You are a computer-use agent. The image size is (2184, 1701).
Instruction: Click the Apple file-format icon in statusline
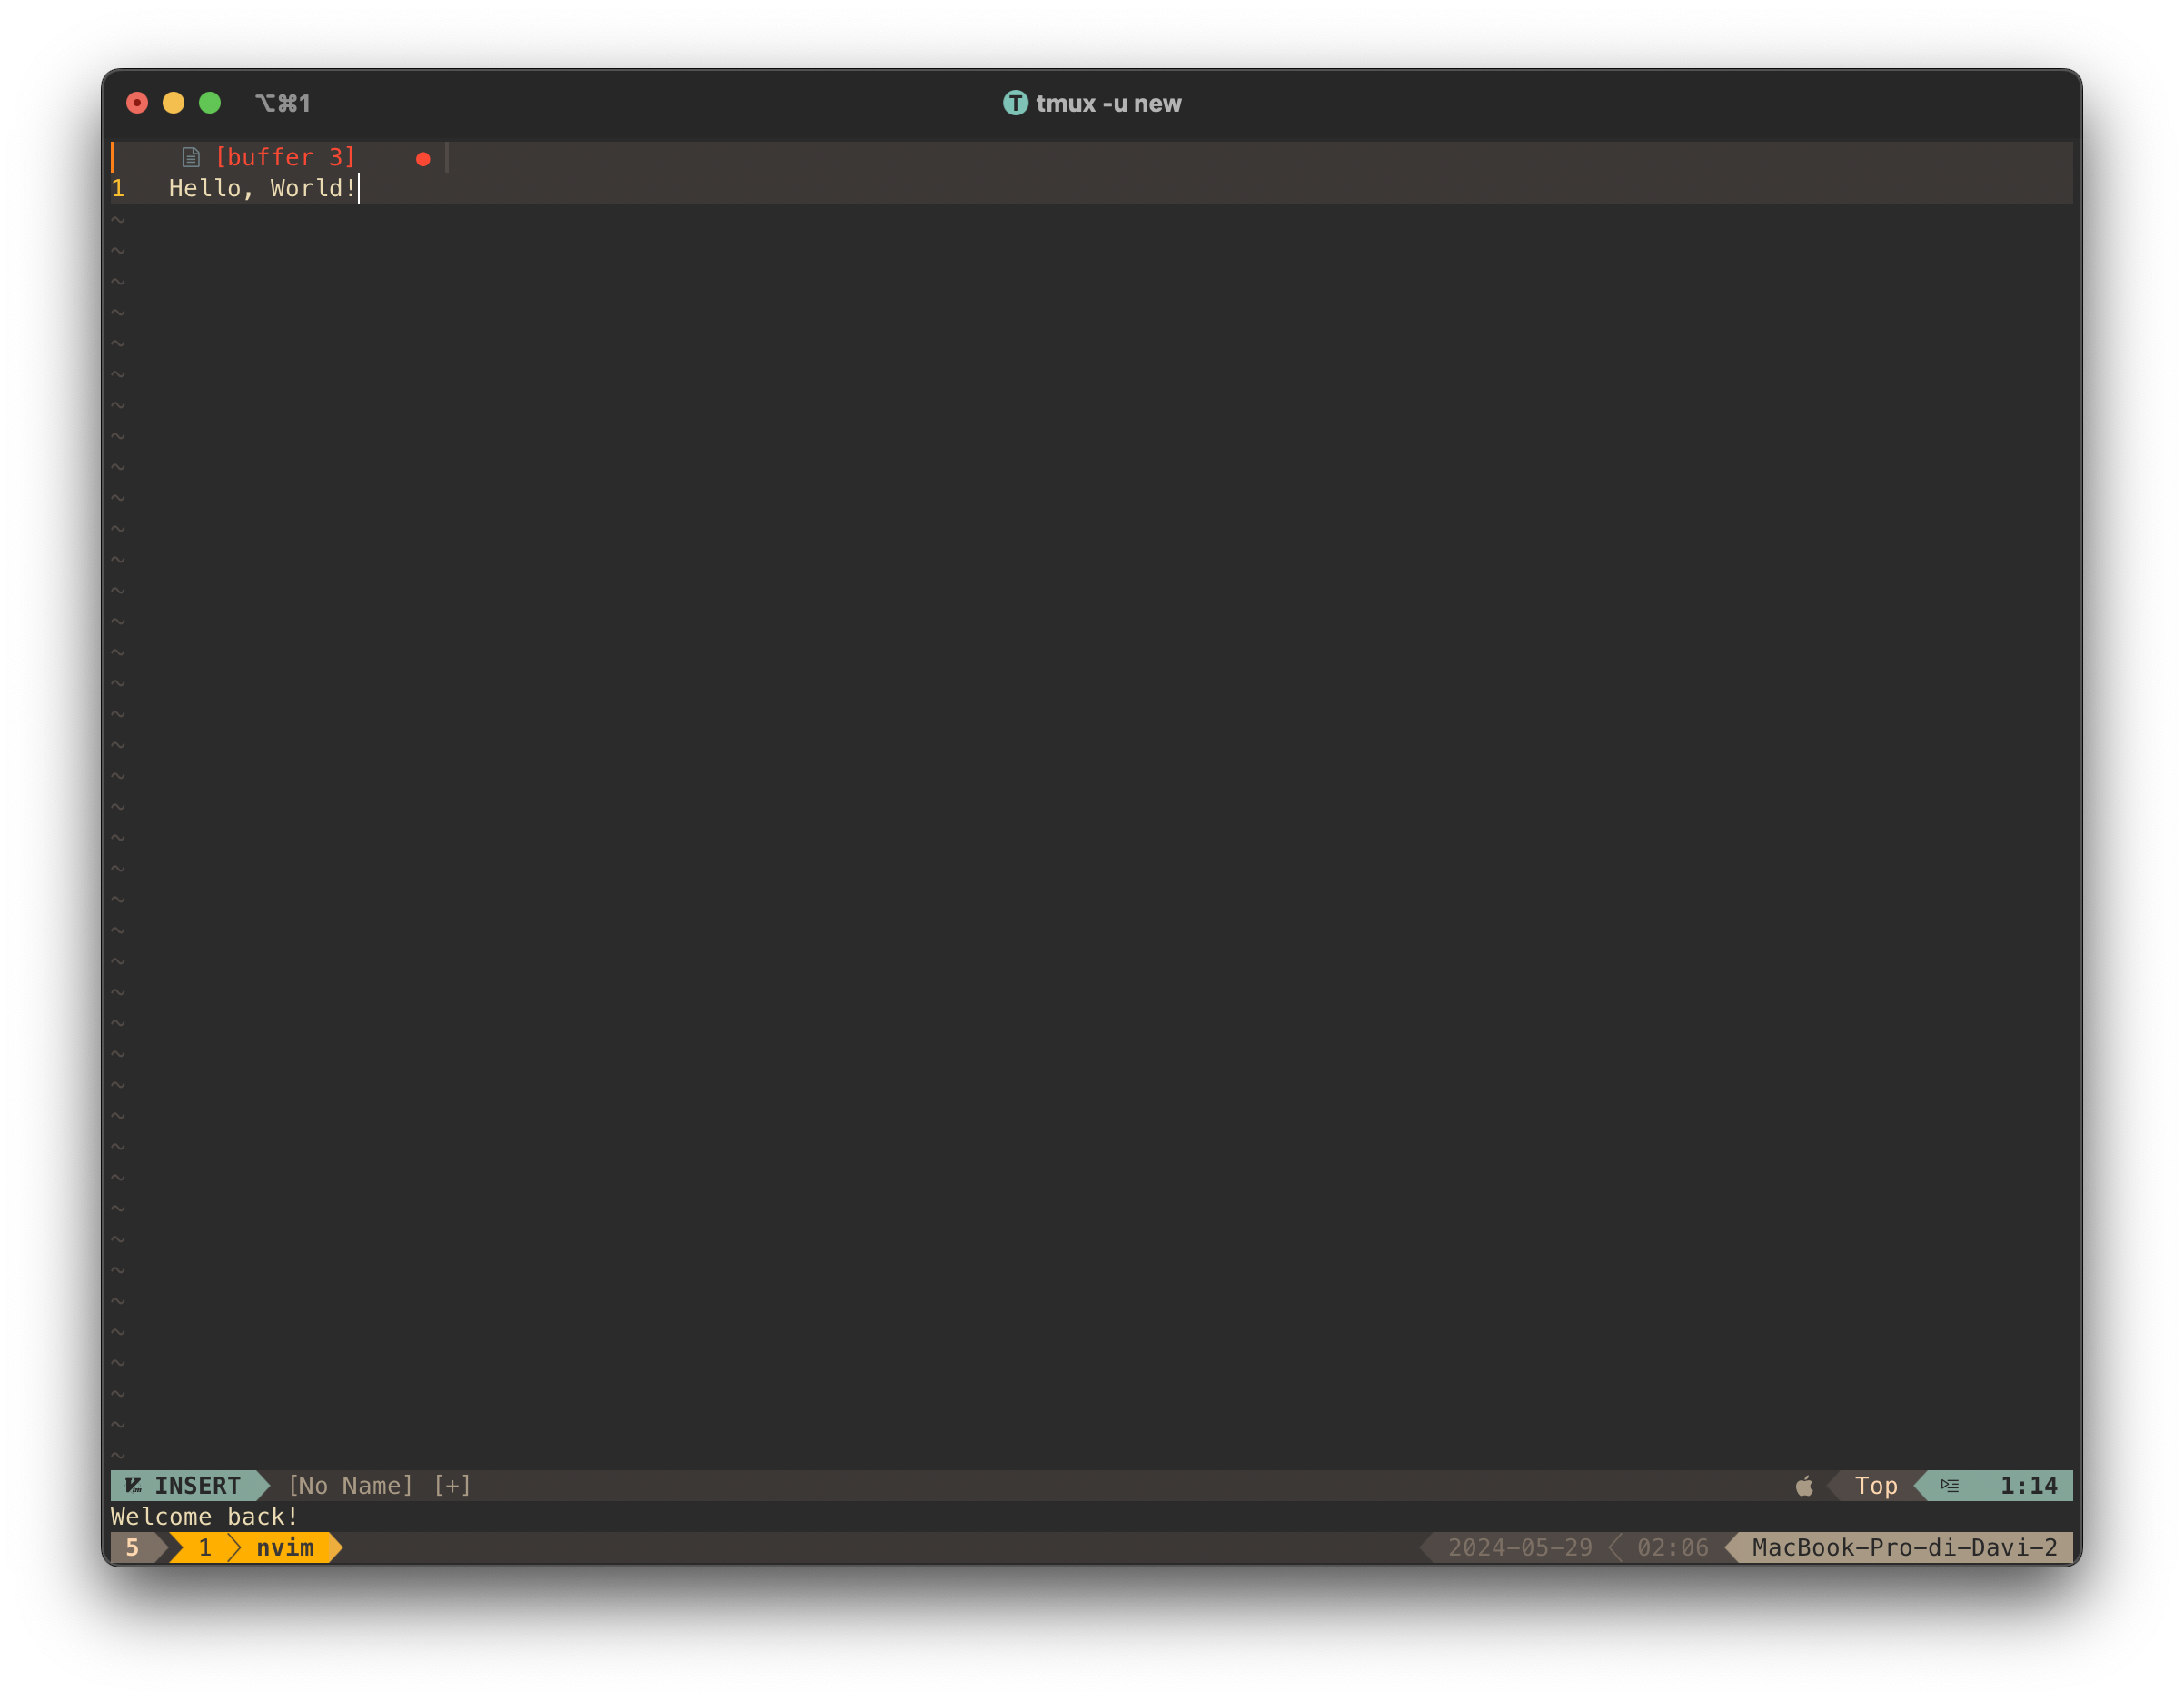[x=1804, y=1486]
